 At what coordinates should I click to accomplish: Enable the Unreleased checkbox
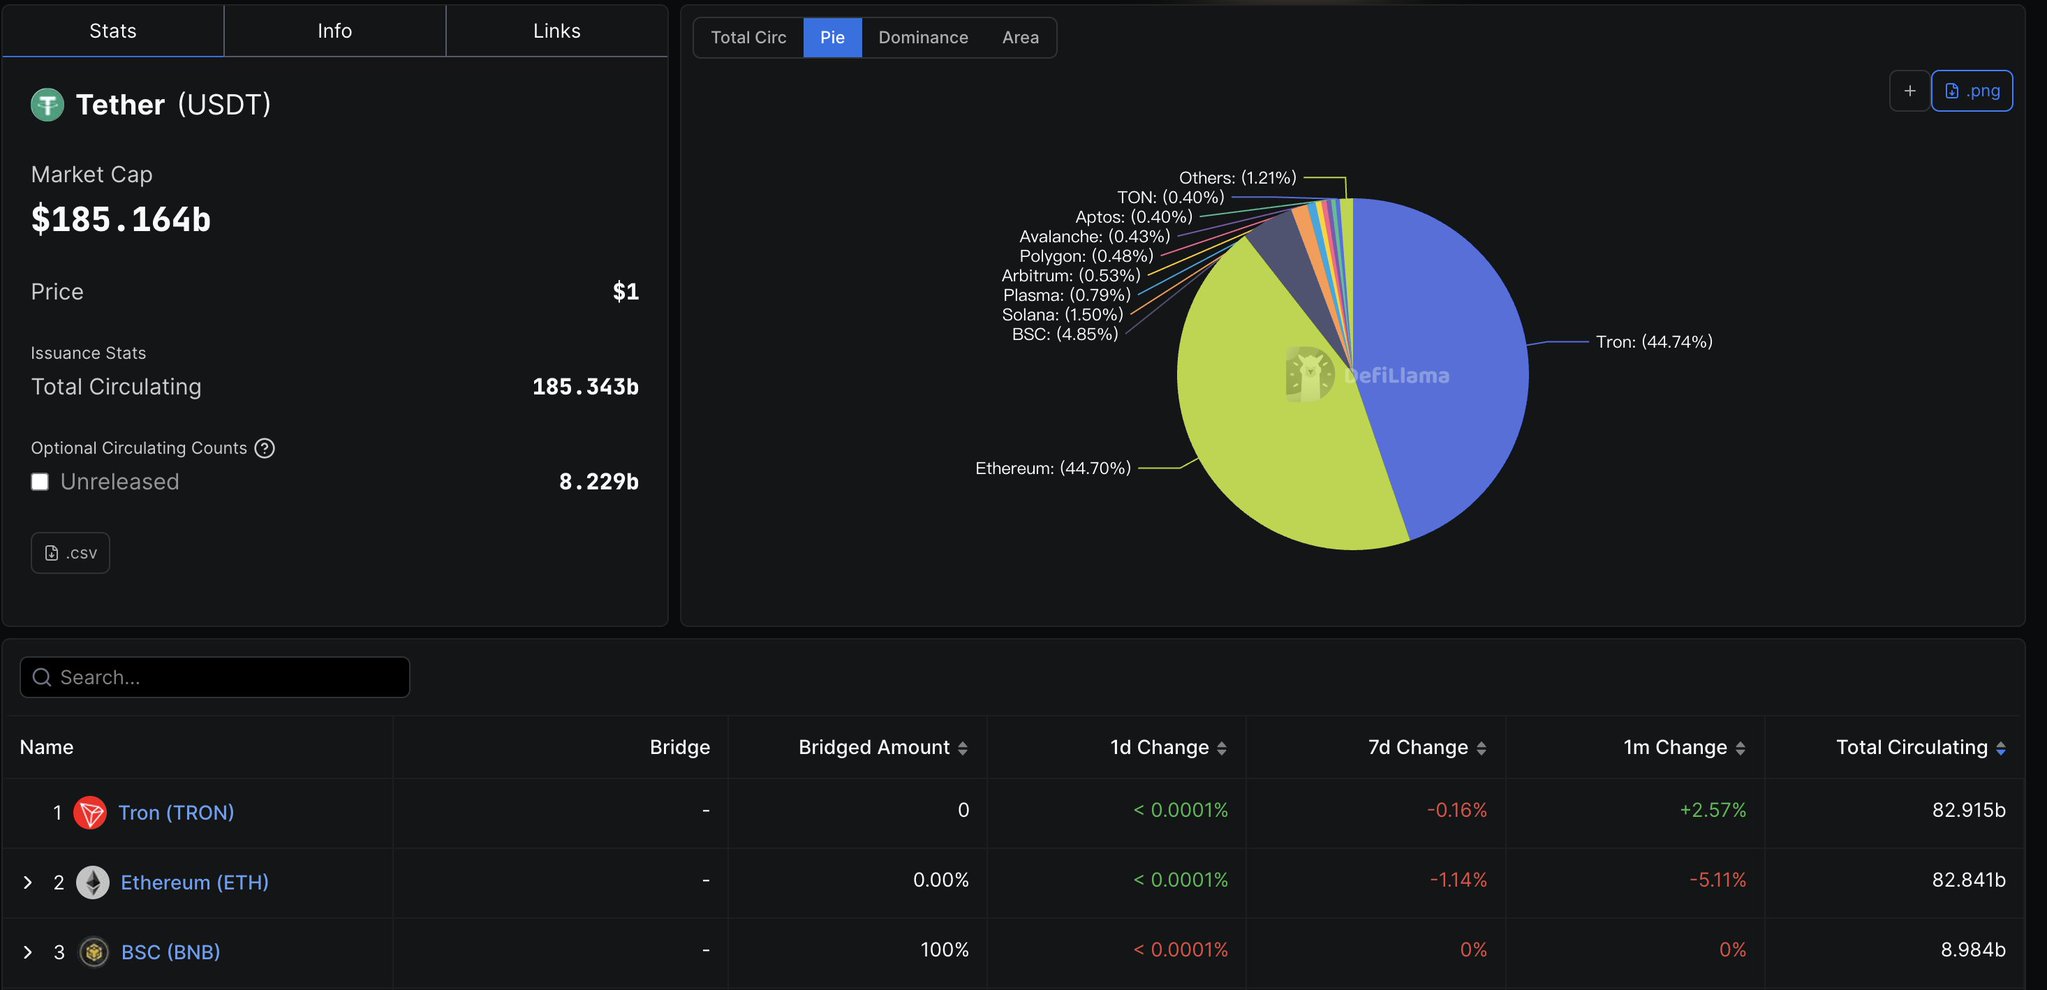coord(40,482)
